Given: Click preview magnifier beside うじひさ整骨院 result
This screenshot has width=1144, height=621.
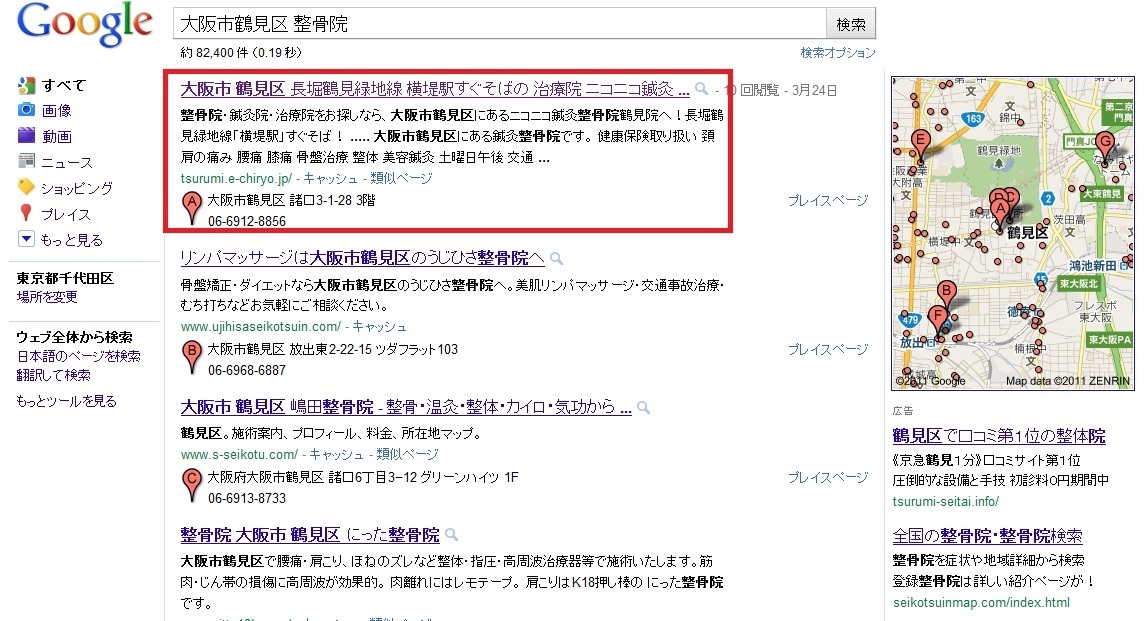Looking at the screenshot, I should point(557,258).
